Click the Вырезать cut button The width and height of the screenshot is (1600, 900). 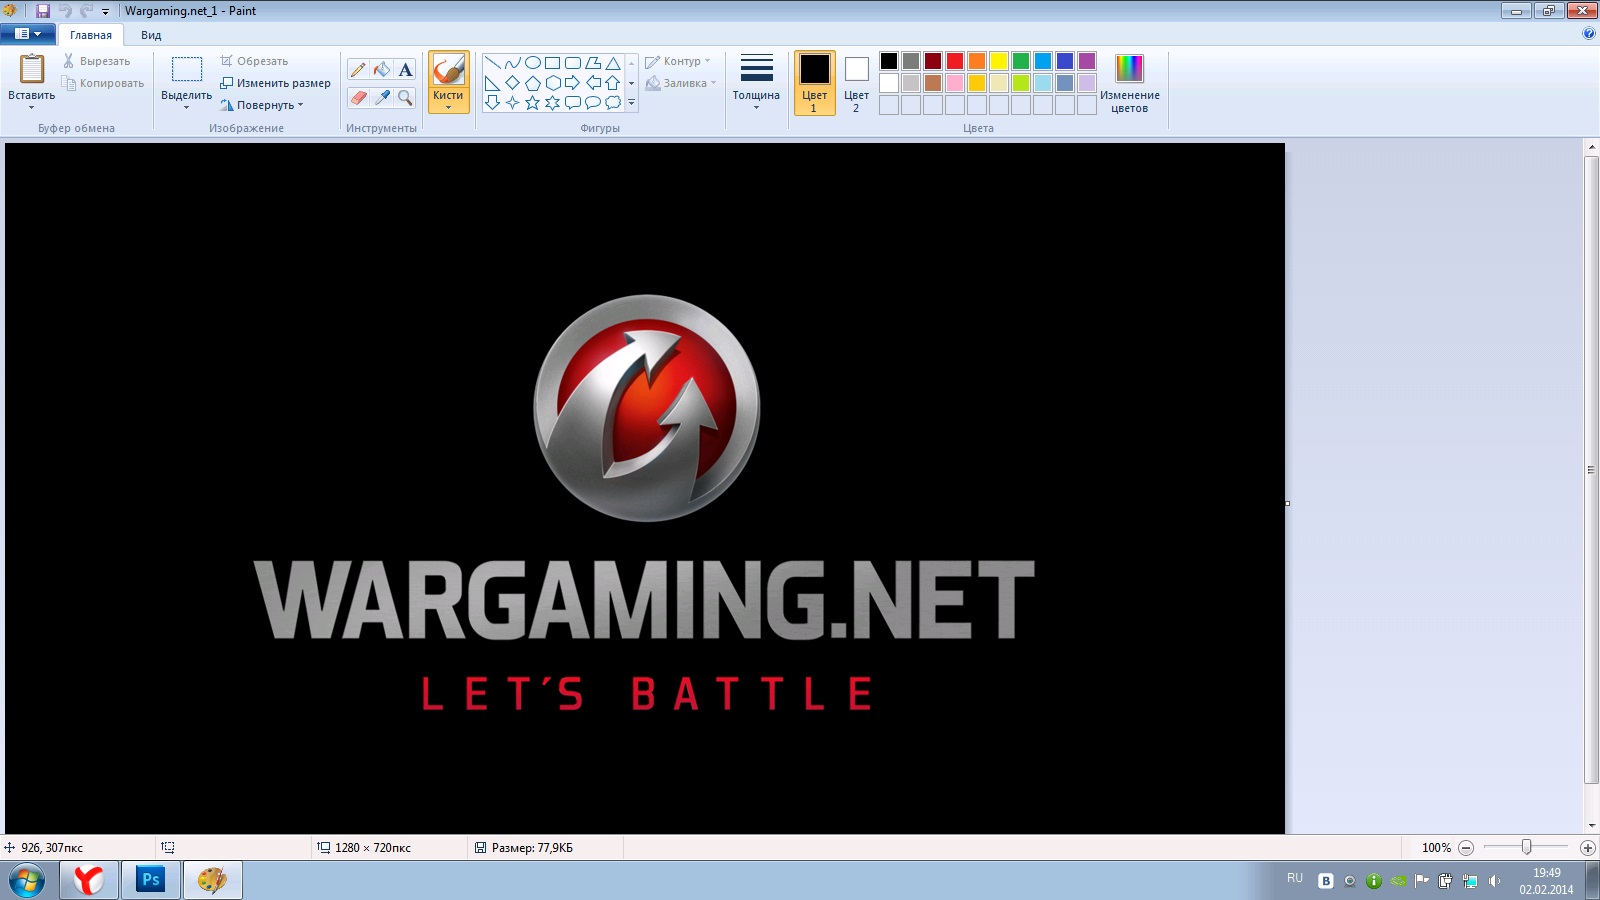tap(96, 61)
